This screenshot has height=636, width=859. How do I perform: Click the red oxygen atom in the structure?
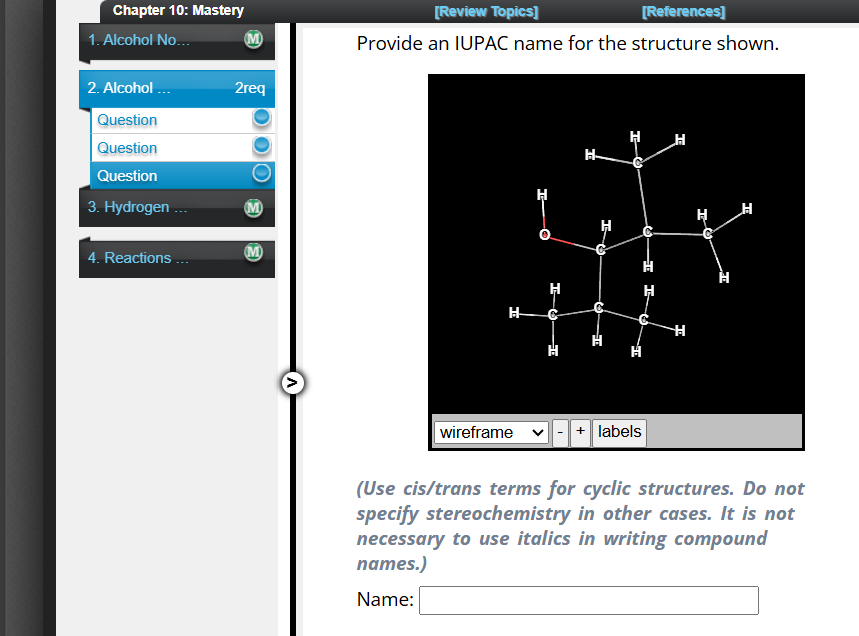point(545,234)
